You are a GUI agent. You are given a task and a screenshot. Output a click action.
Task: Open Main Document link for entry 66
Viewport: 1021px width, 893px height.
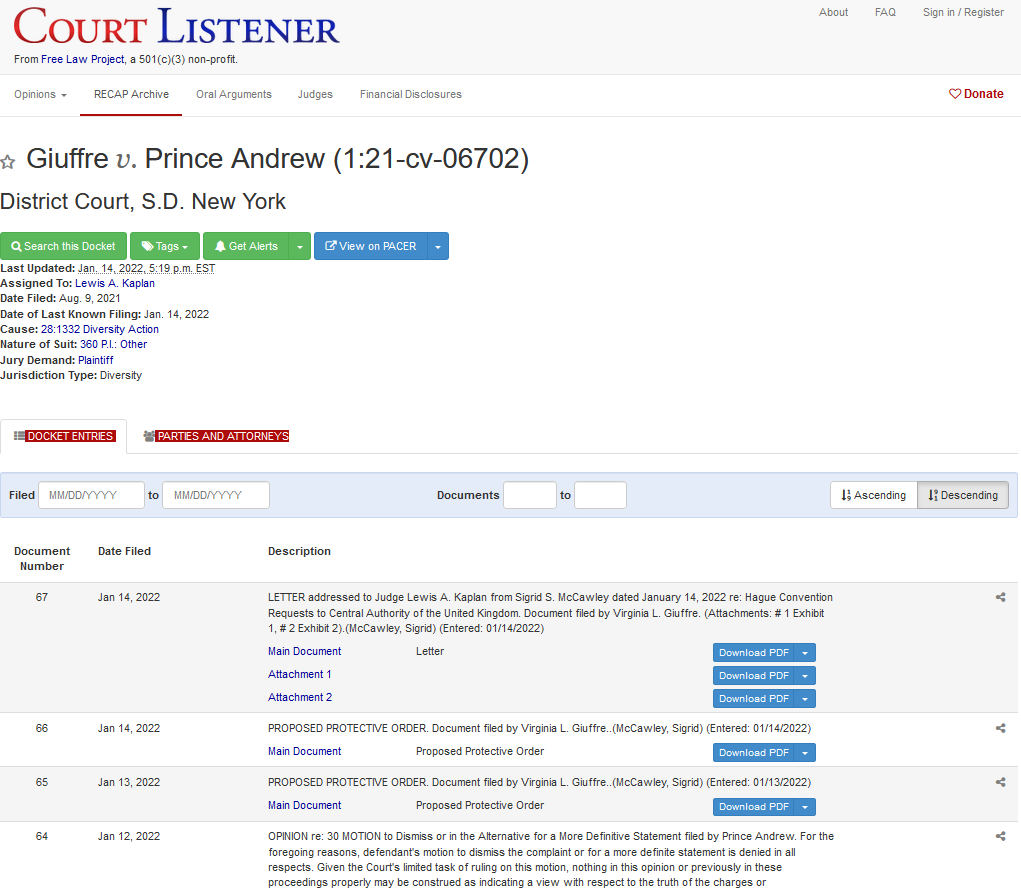pos(305,751)
